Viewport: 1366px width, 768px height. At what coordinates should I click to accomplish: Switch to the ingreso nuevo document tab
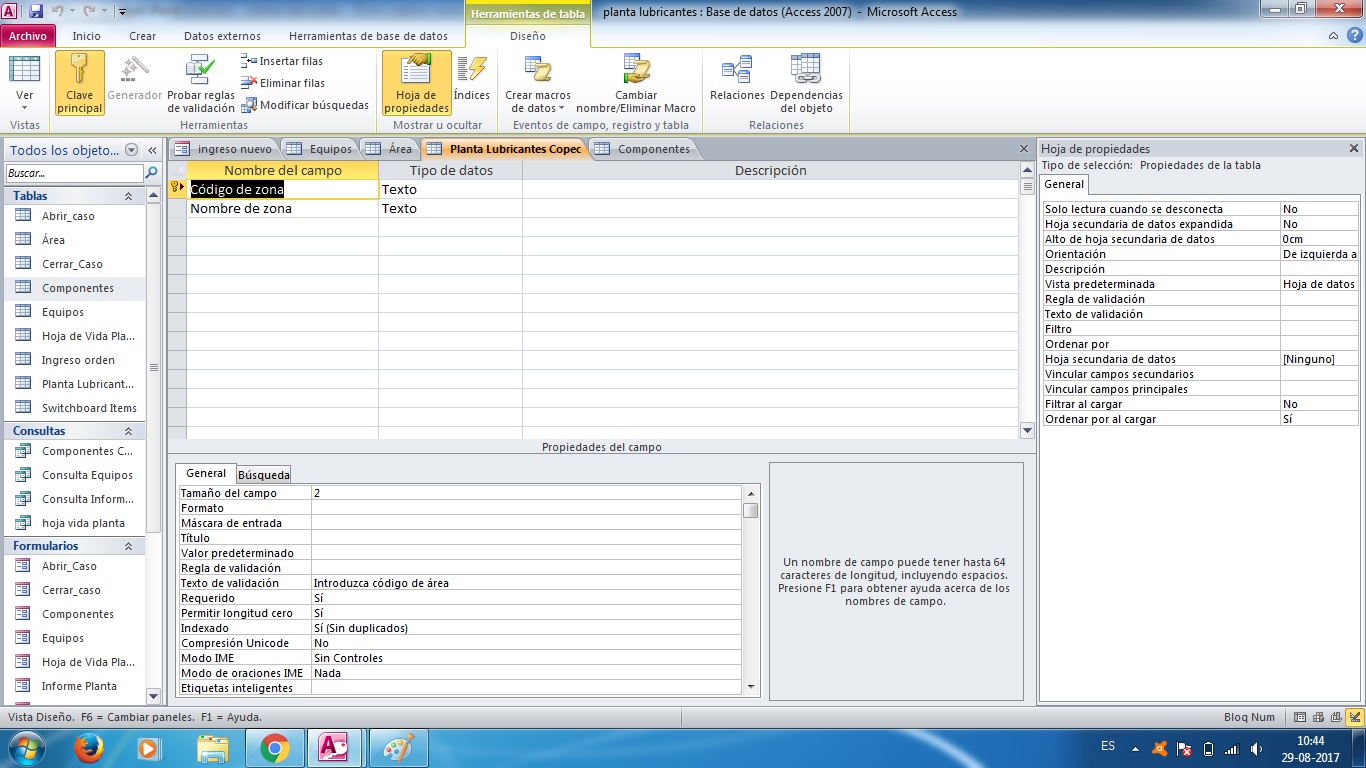[x=224, y=149]
